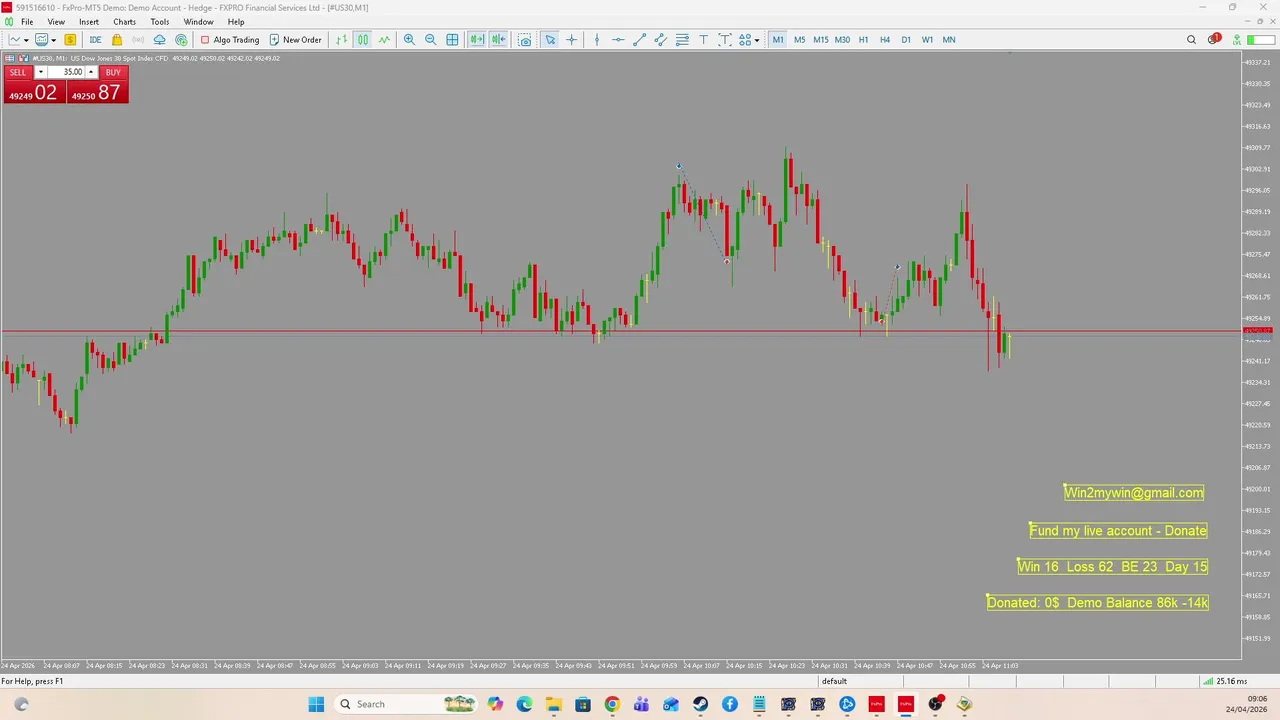The height and width of the screenshot is (720, 1280).
Task: Switch the timeframe to M15
Action: (820, 40)
